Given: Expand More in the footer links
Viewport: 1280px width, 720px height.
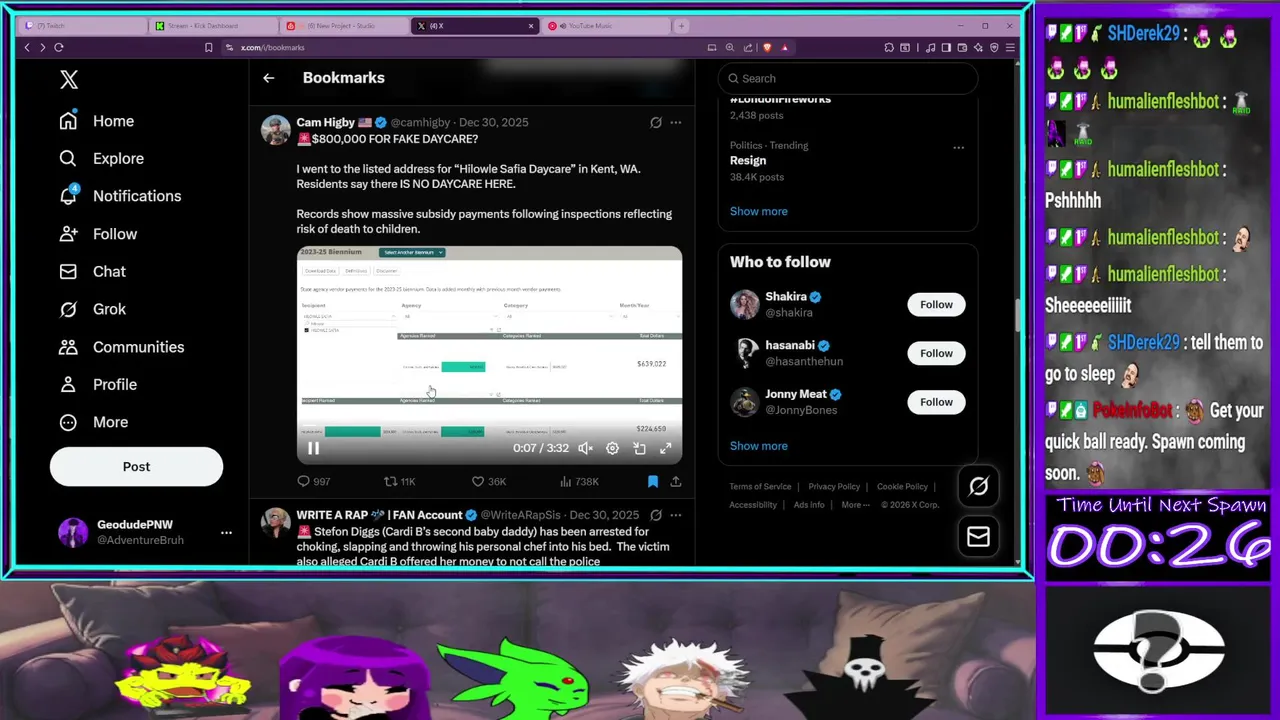Looking at the screenshot, I should pyautogui.click(x=855, y=505).
